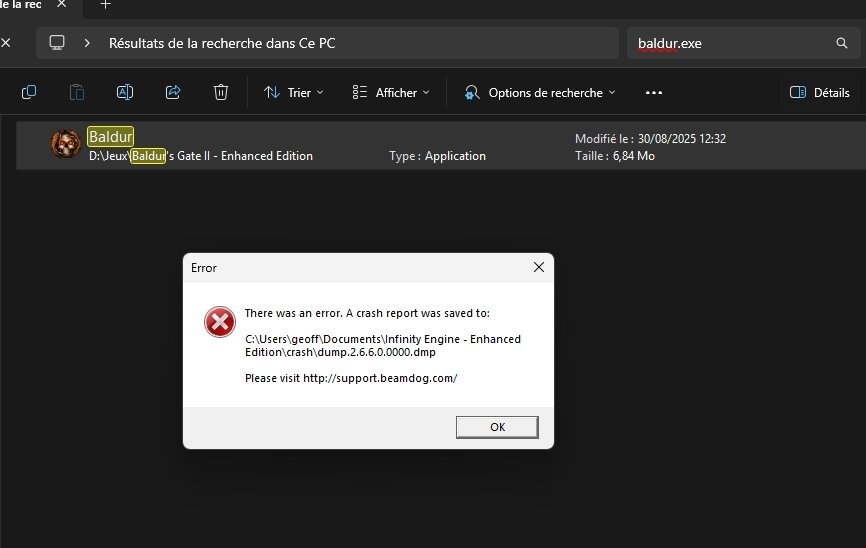The width and height of the screenshot is (866, 548).
Task: Click the magnifier search icon
Action: [842, 43]
